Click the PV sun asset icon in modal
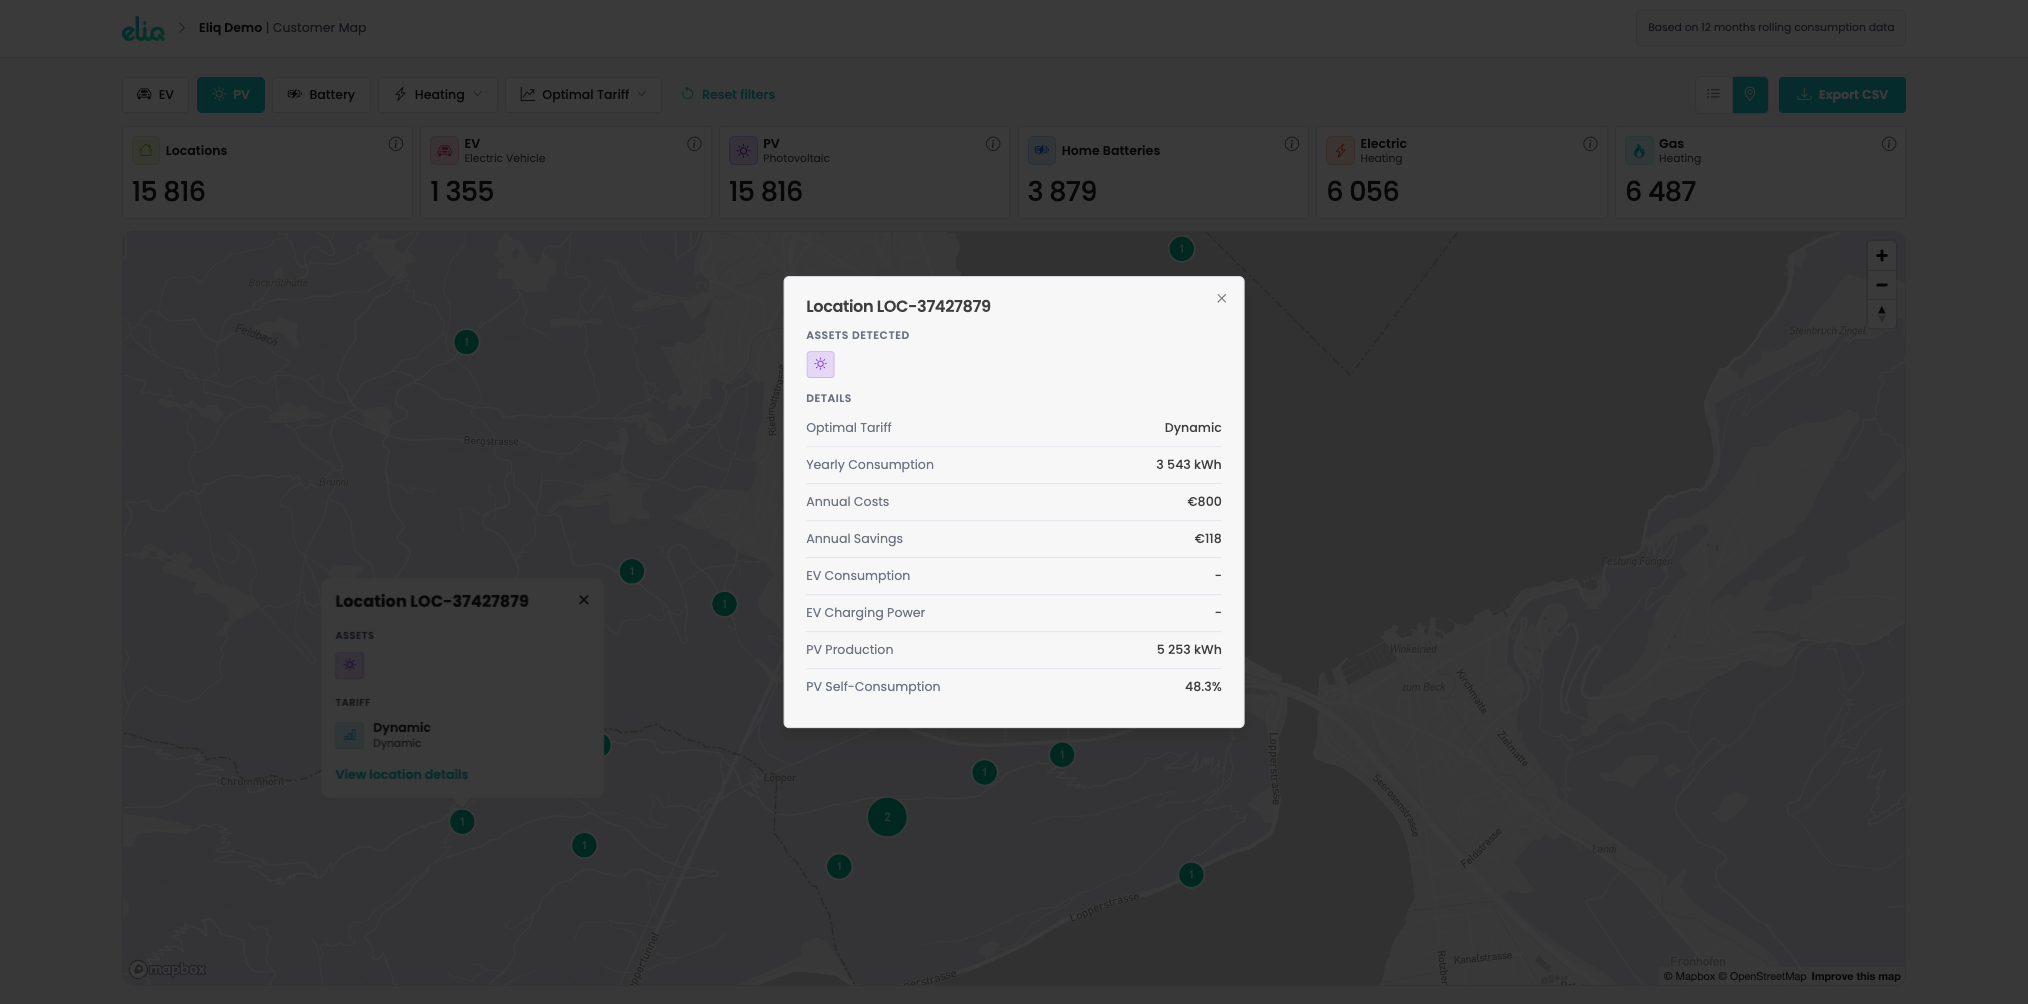Screen dimensions: 2028x1004 (x=820, y=364)
